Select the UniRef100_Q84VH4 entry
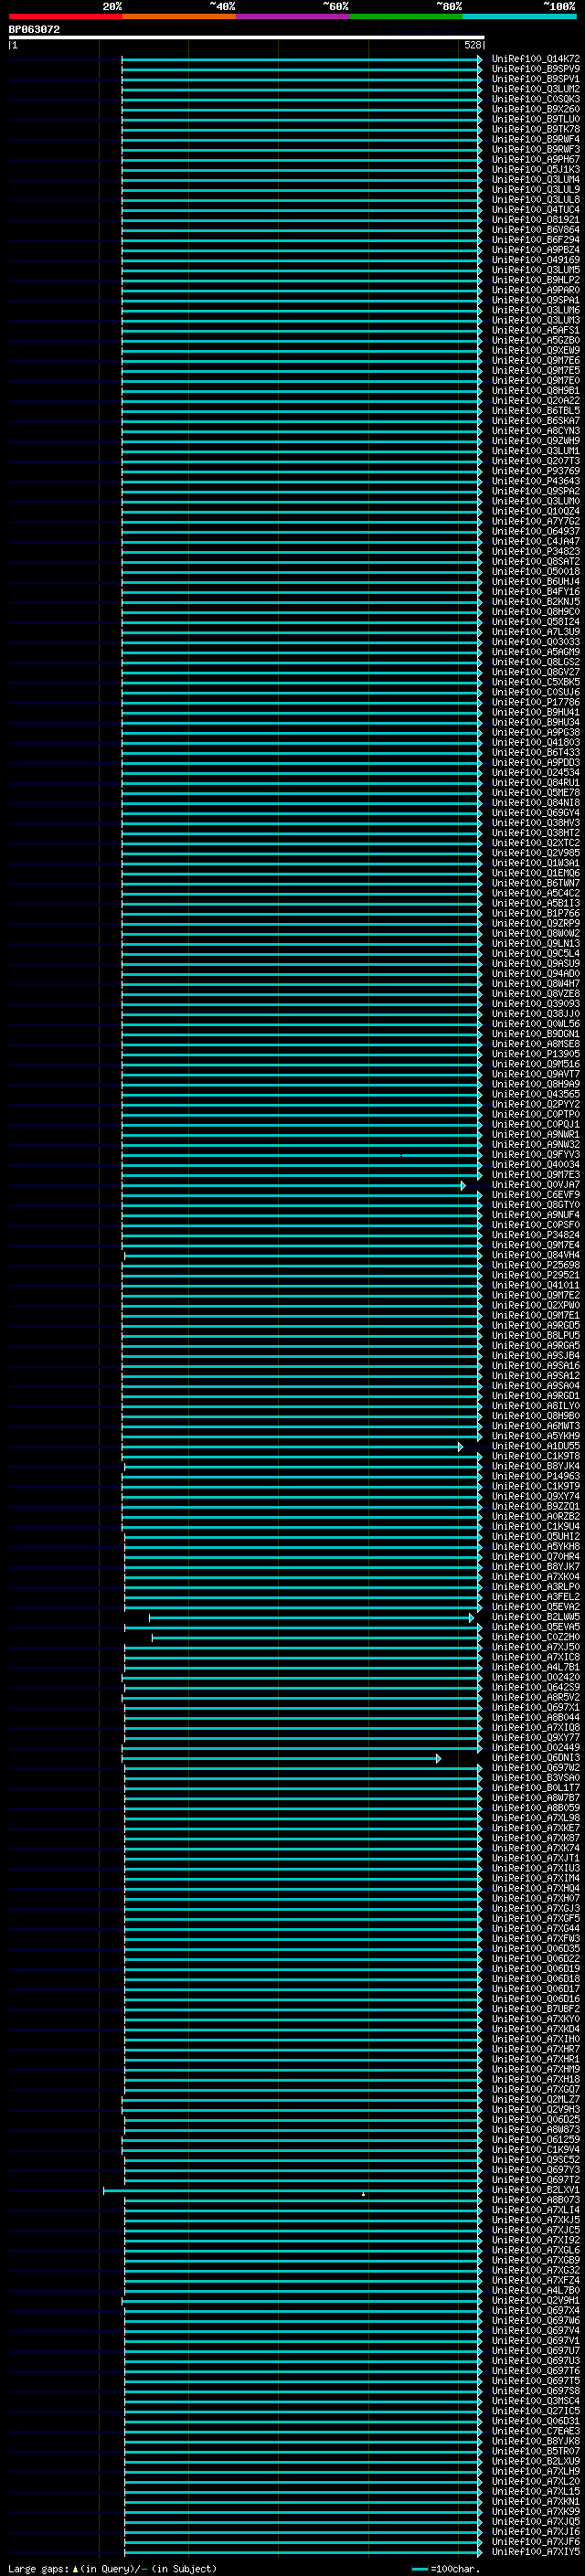The height and width of the screenshot is (2576, 585). click(536, 1255)
